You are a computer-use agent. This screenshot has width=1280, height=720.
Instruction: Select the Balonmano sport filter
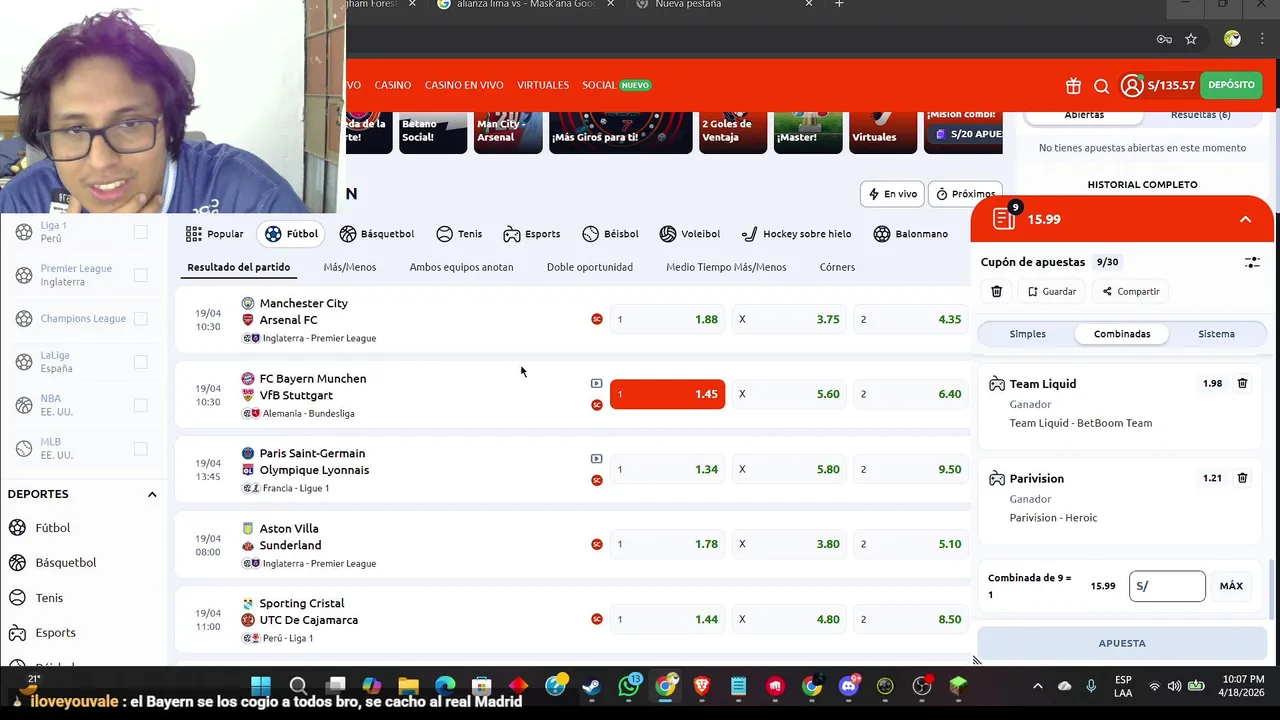[x=911, y=234]
